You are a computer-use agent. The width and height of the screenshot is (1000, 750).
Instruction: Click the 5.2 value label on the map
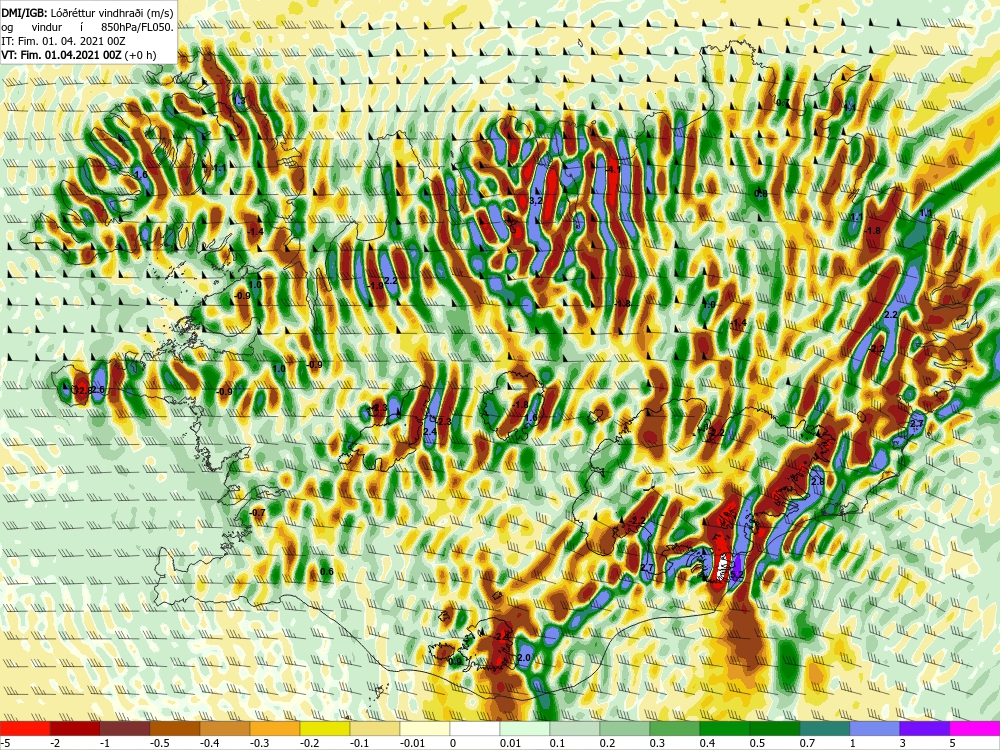(x=737, y=575)
